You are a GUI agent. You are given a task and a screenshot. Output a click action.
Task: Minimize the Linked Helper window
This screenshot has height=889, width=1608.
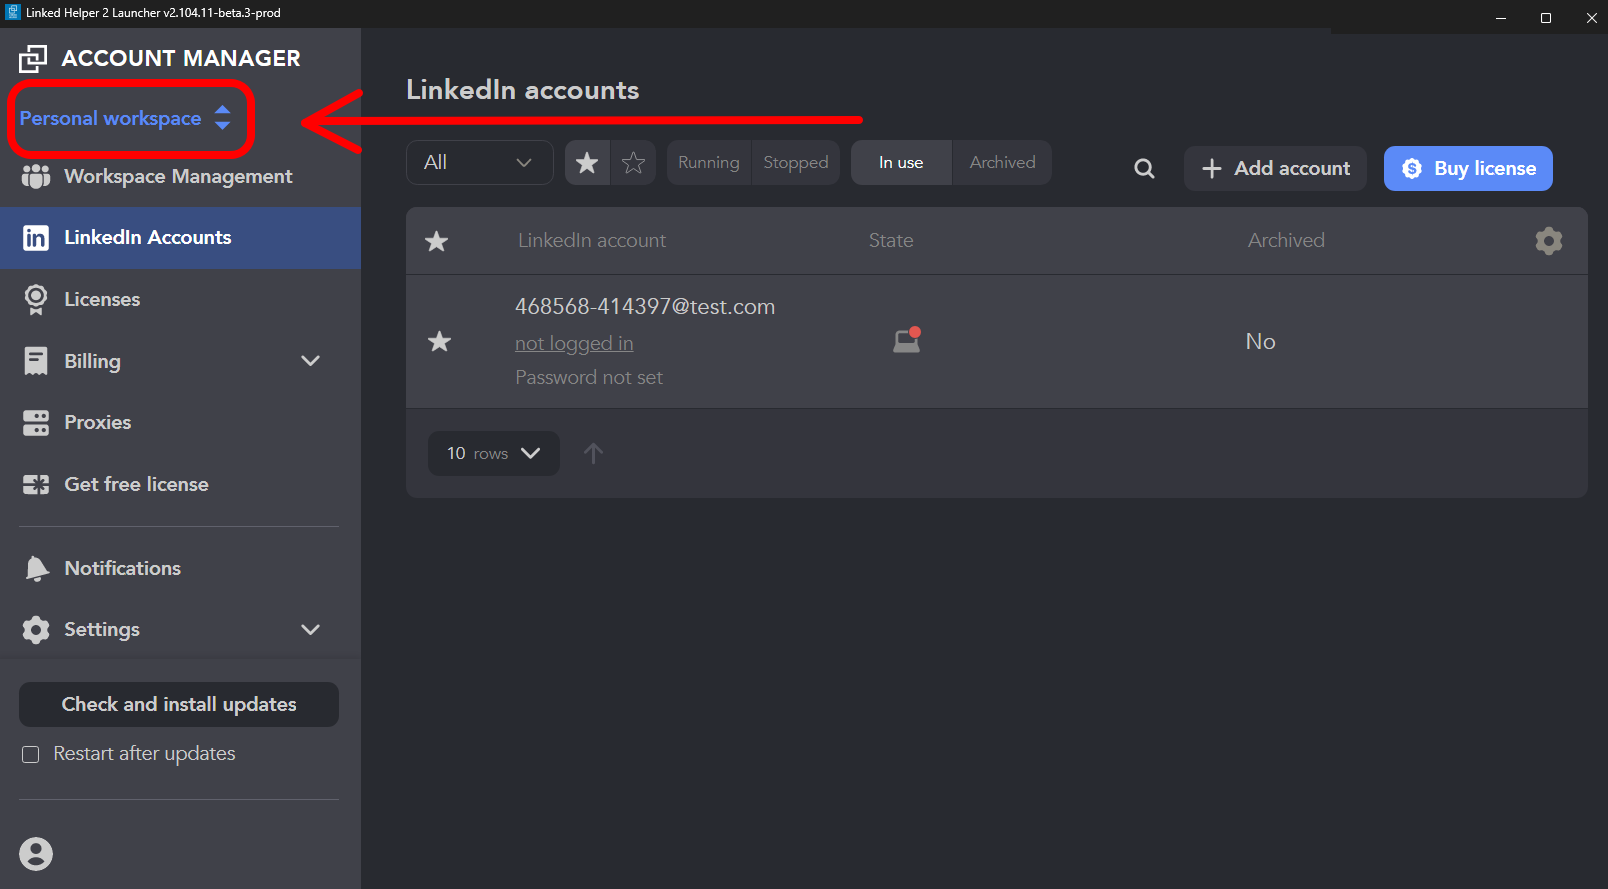[1501, 17]
